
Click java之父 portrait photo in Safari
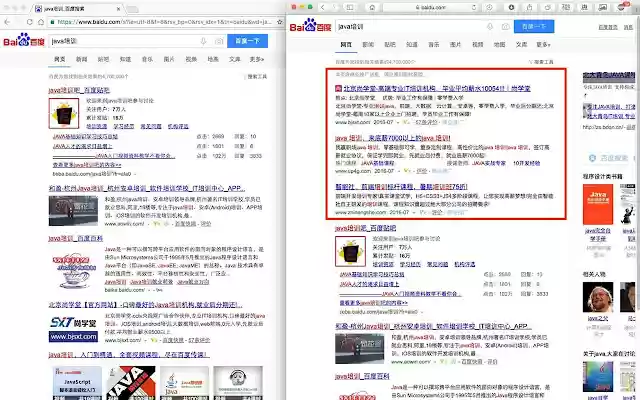[x=598, y=297]
